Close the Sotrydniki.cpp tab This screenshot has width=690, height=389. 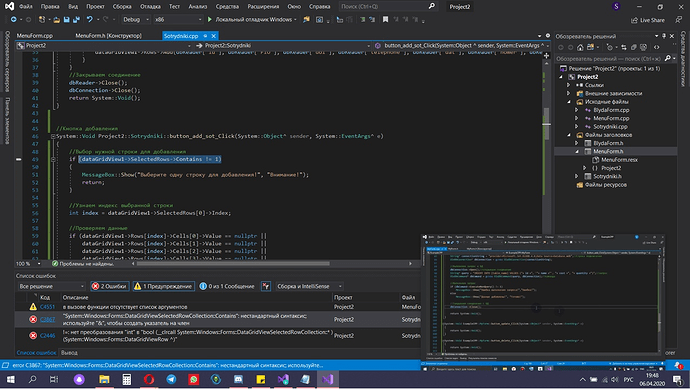point(213,36)
